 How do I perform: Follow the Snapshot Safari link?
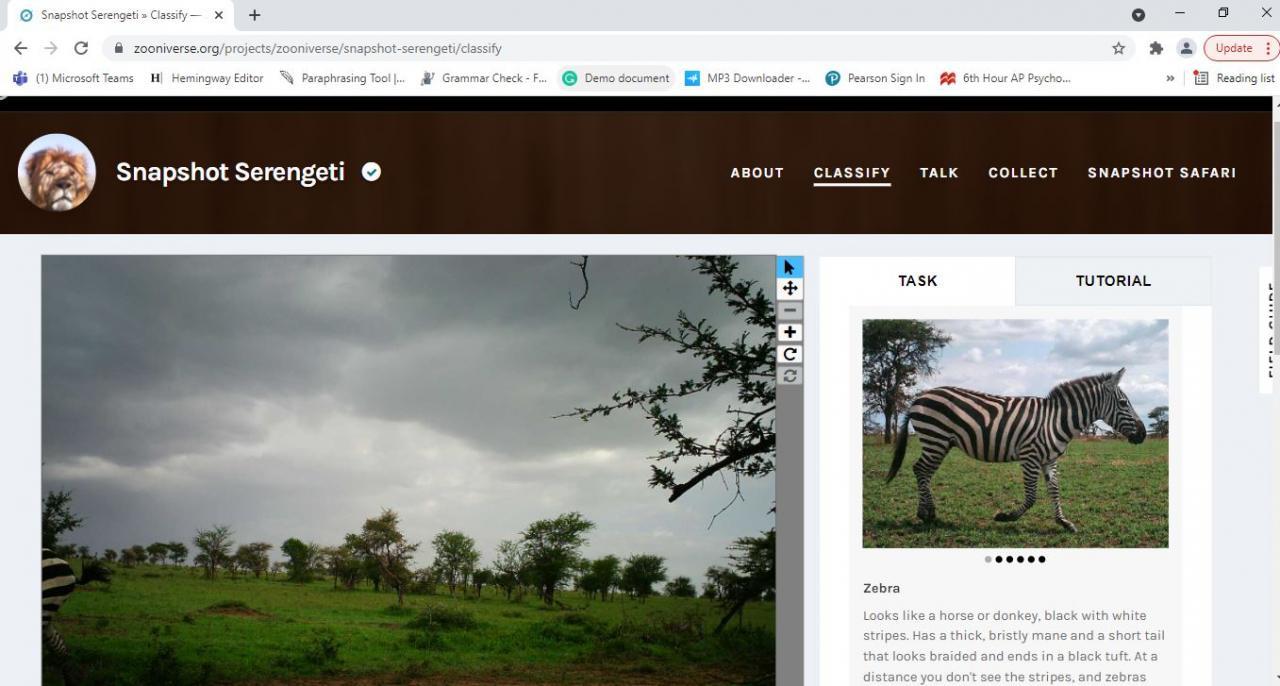(x=1162, y=173)
